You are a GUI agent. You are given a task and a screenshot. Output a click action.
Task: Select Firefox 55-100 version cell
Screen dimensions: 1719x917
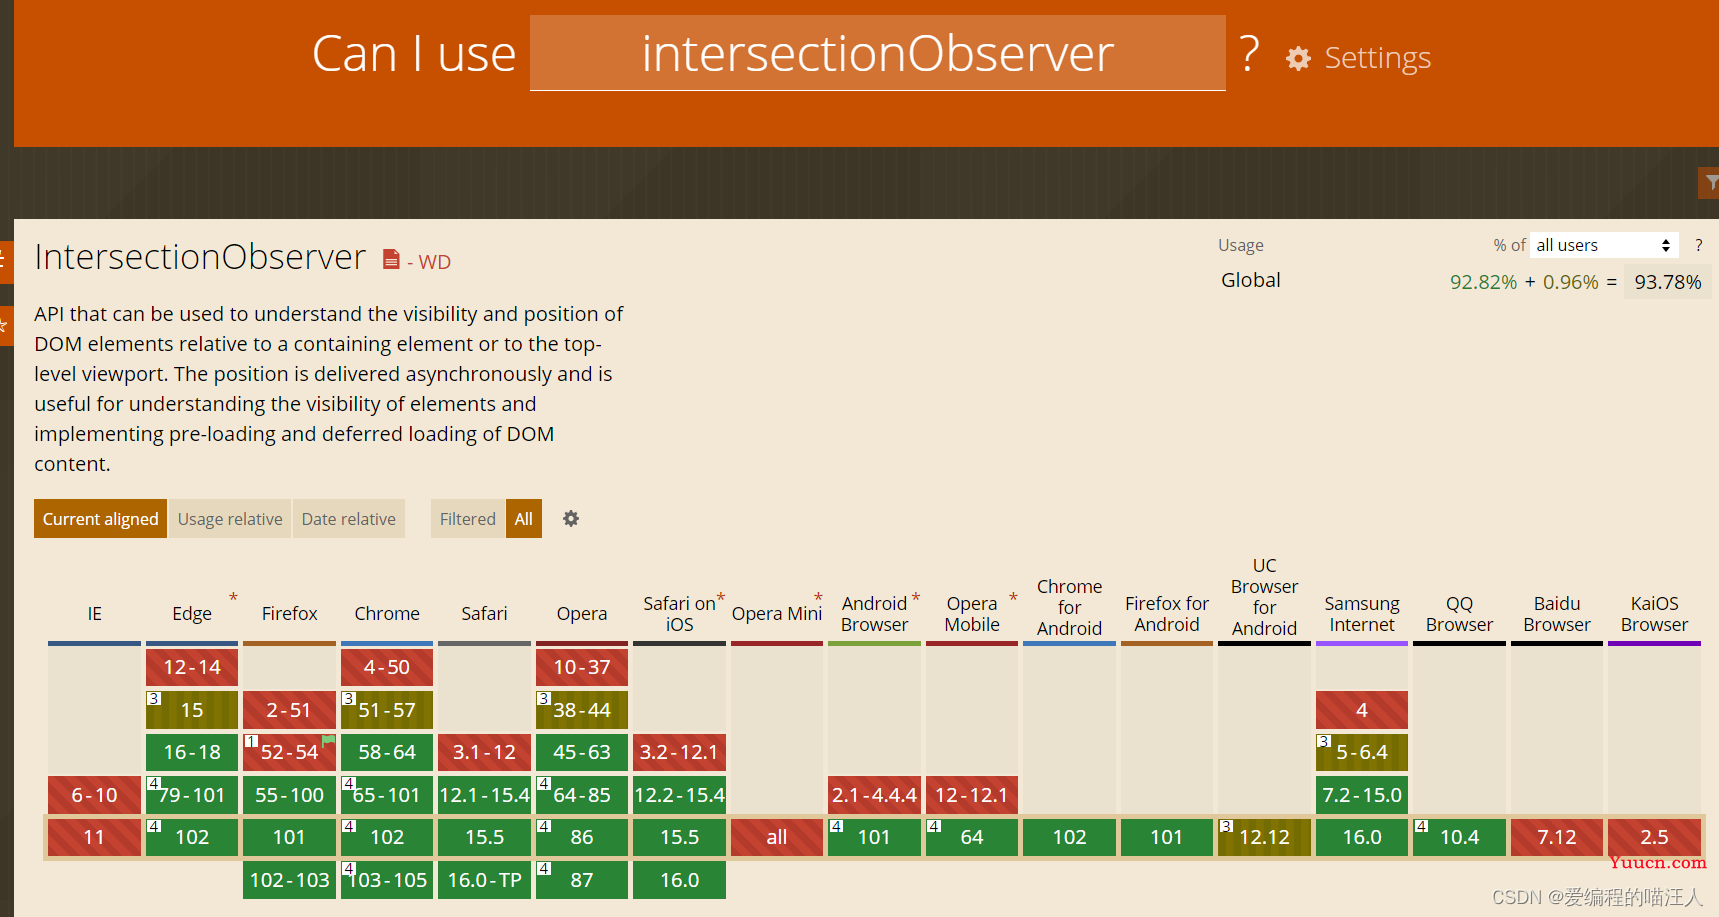pyautogui.click(x=290, y=795)
